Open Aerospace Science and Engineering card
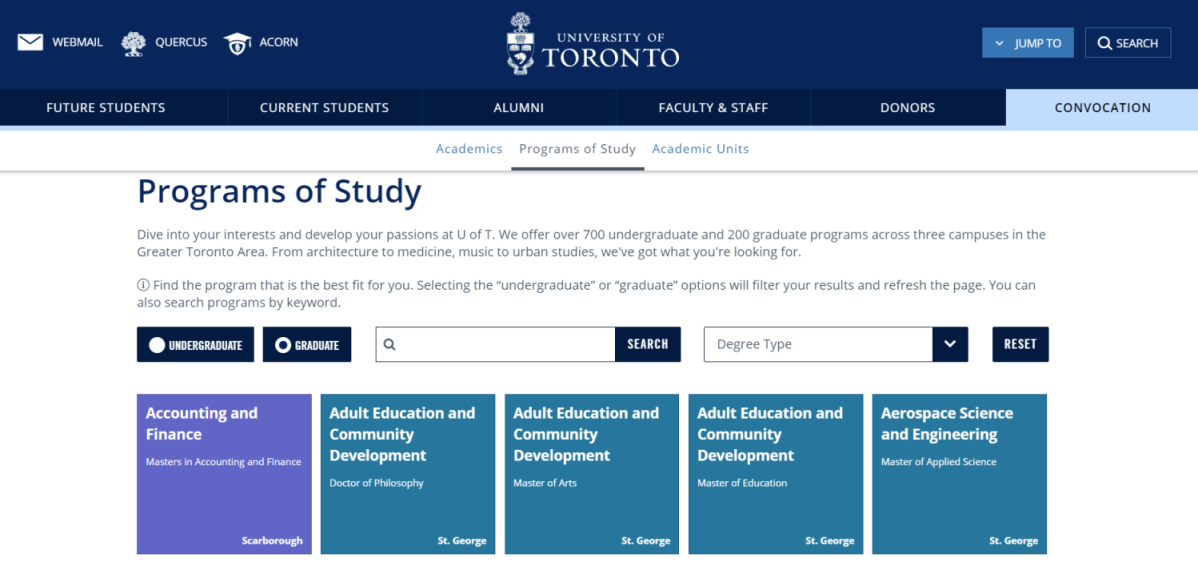1198x562 pixels. [960, 474]
